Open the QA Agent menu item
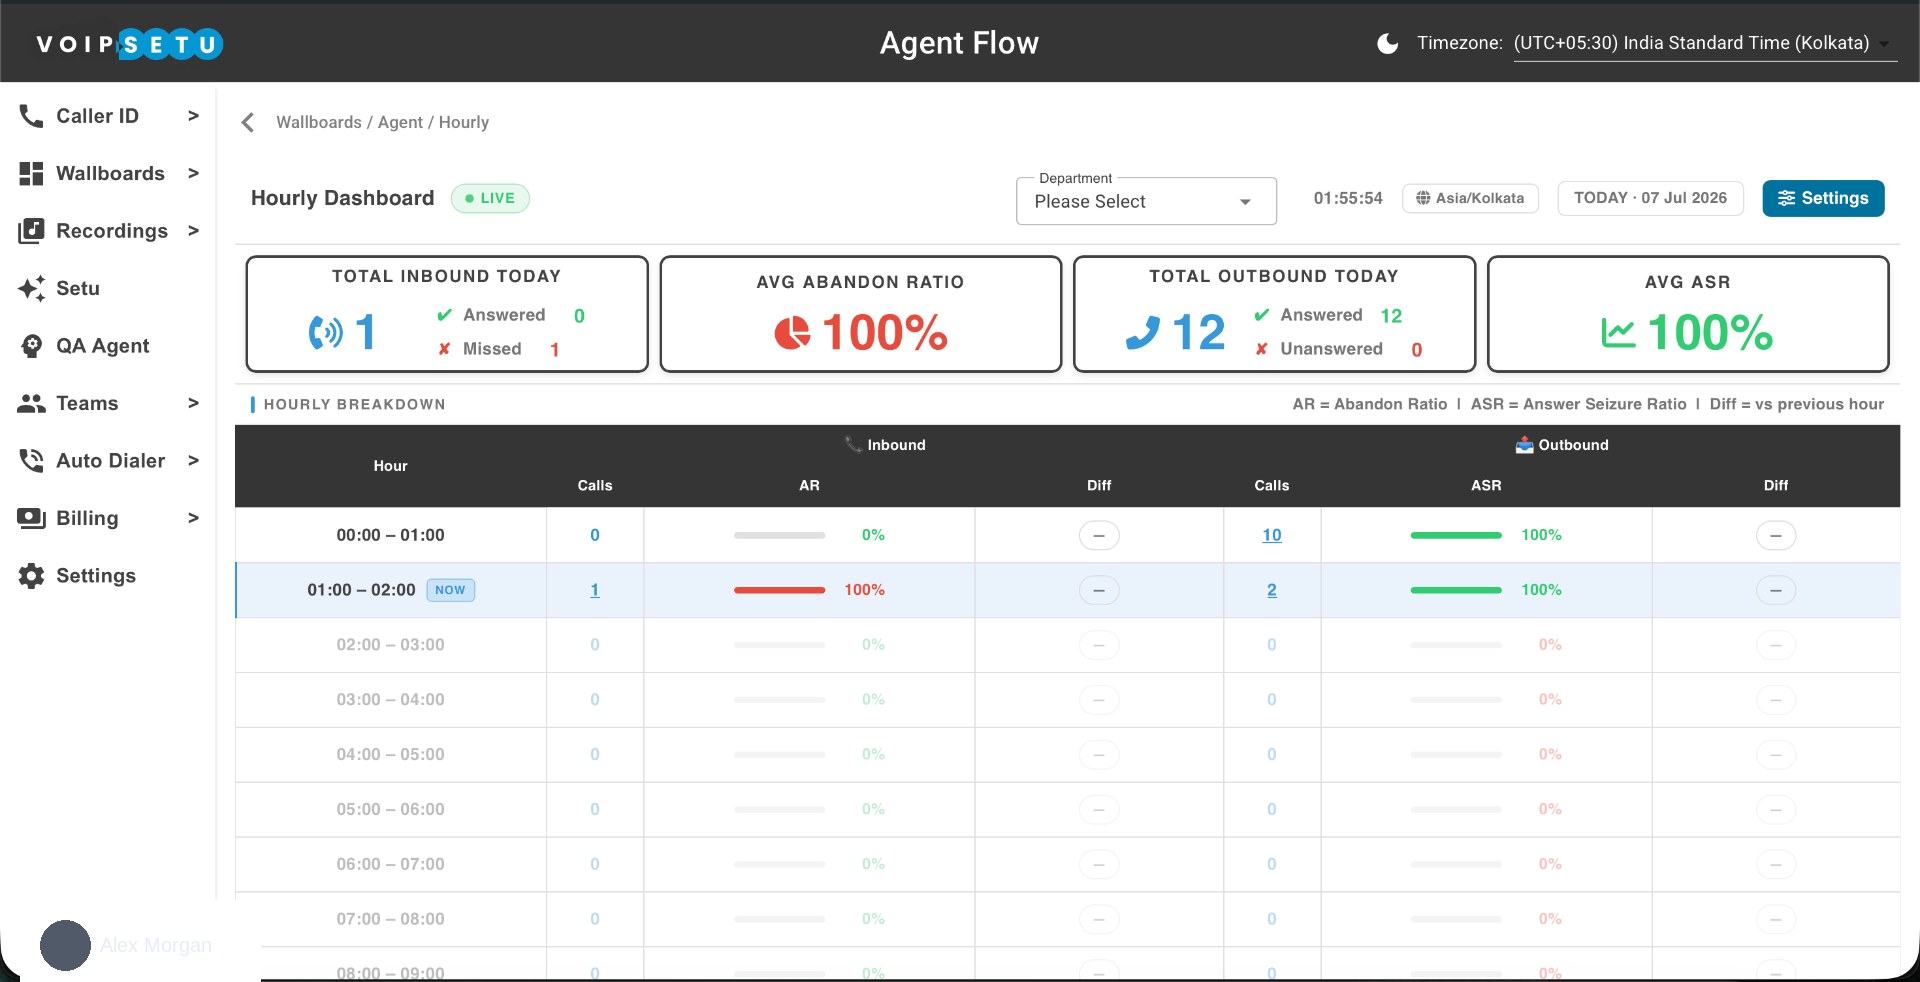 point(108,346)
